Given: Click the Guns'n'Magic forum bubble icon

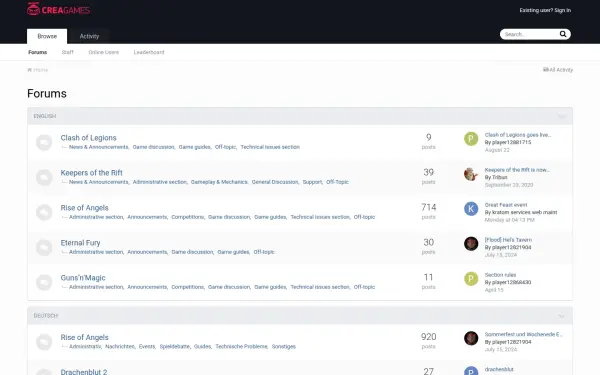Looking at the screenshot, I should 44,282.
